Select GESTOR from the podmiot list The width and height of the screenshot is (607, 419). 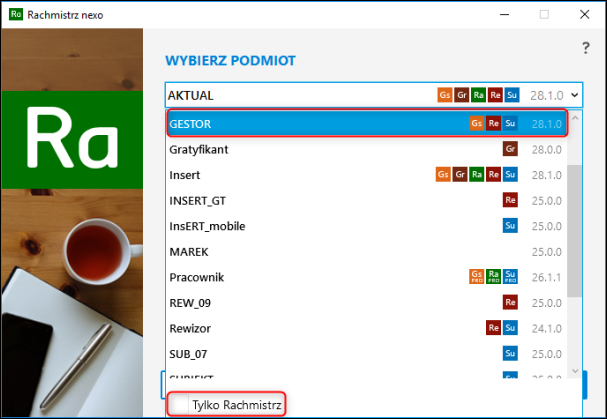(x=367, y=124)
